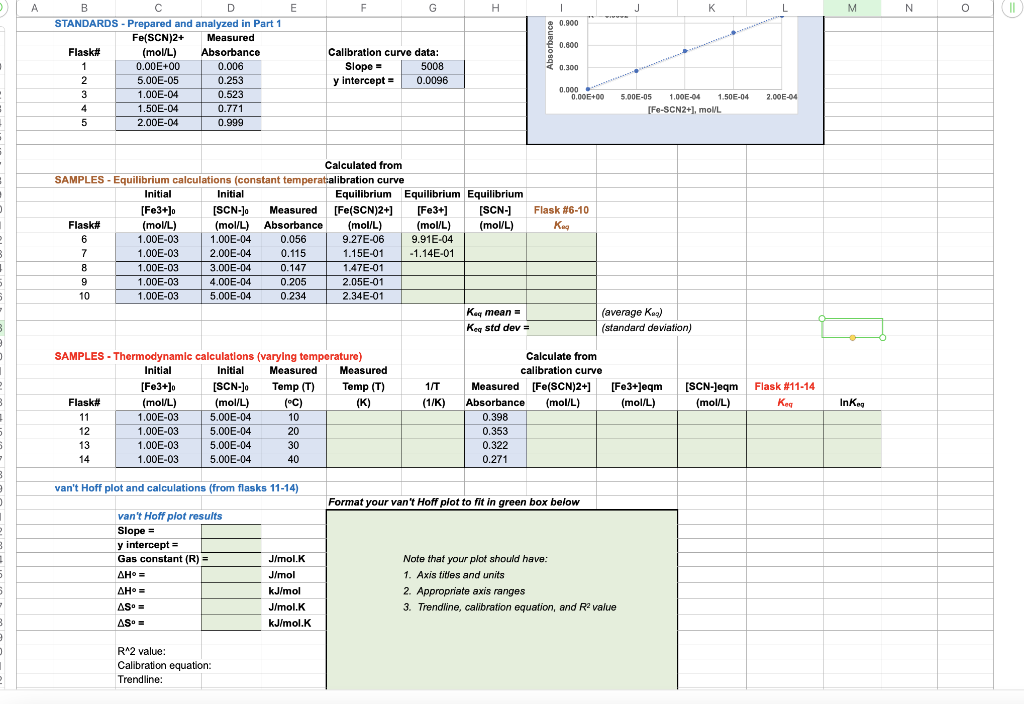The image size is (1024, 704).
Task: Select the 'SAMPLES - Thermodynamic calculations' heading
Action: point(208,357)
